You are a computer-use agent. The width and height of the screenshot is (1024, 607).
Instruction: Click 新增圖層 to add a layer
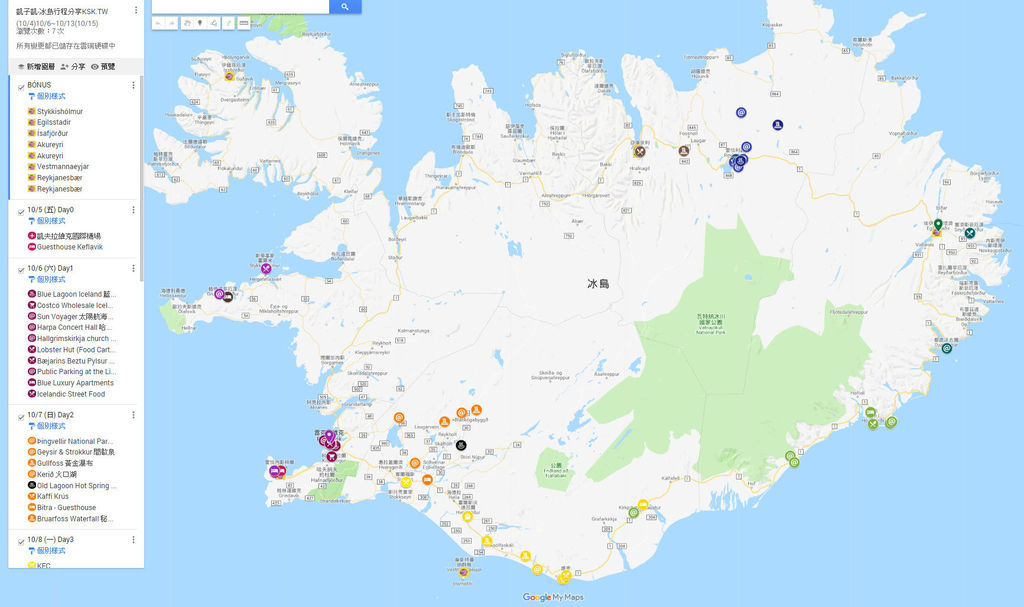pos(36,67)
